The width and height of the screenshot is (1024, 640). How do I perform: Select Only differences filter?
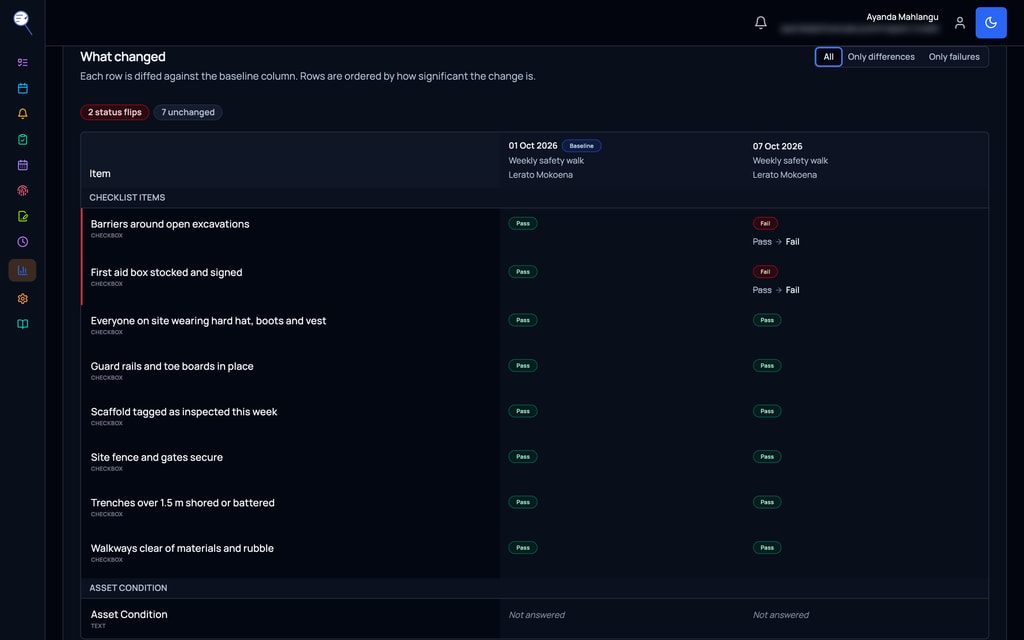pos(881,57)
